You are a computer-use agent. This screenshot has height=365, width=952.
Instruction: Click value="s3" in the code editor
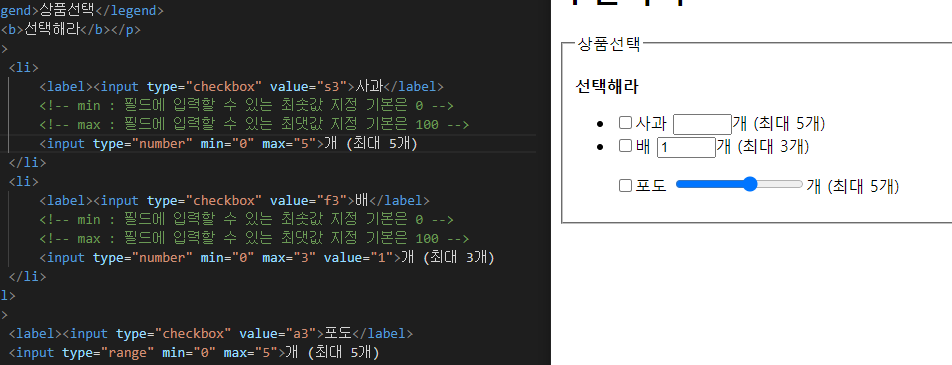pyautogui.click(x=308, y=86)
